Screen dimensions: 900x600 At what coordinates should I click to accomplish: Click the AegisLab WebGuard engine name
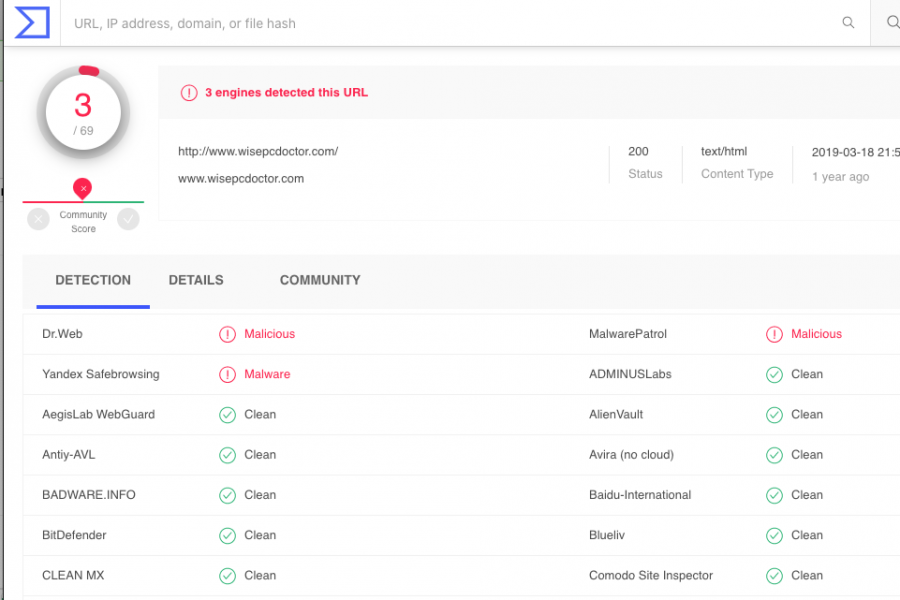[98, 415]
